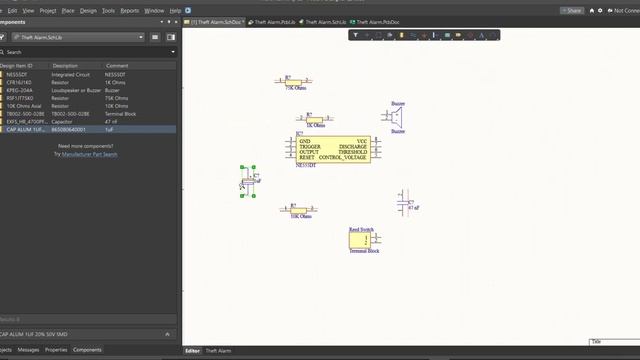Screen dimensions: 640x360
Task: Select the text string (A) tool
Action: 482,36
